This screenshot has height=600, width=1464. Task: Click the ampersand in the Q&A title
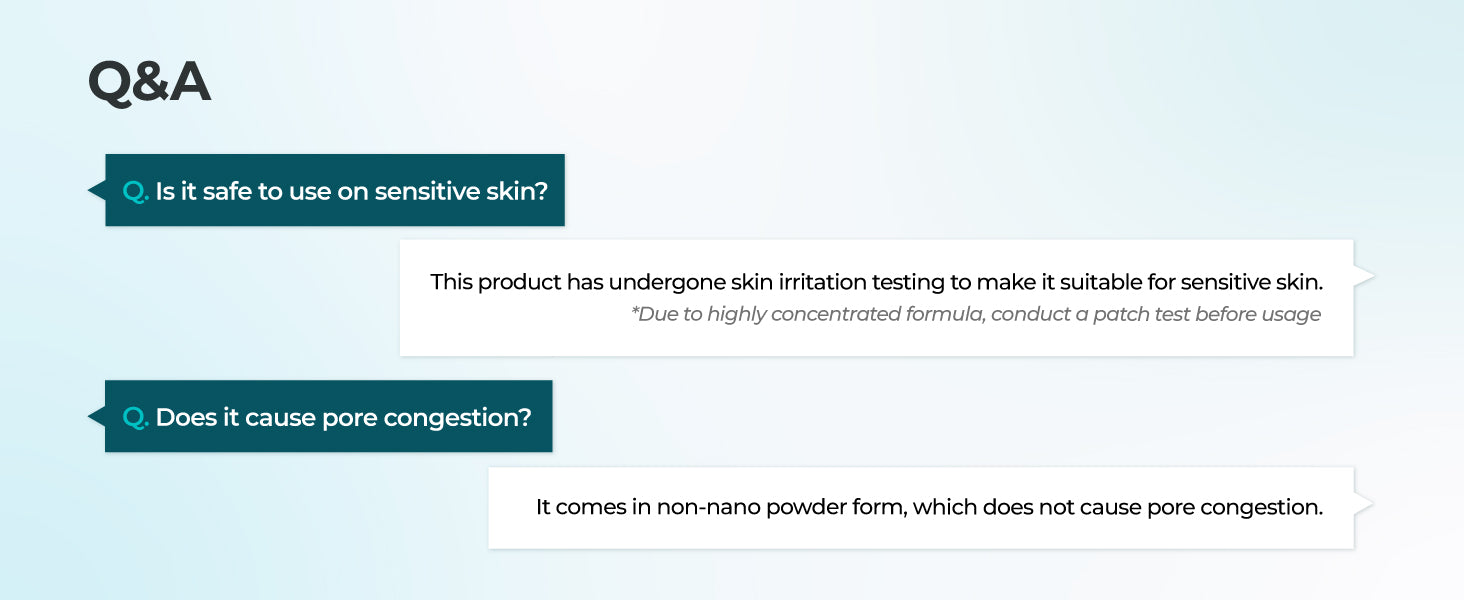point(150,82)
